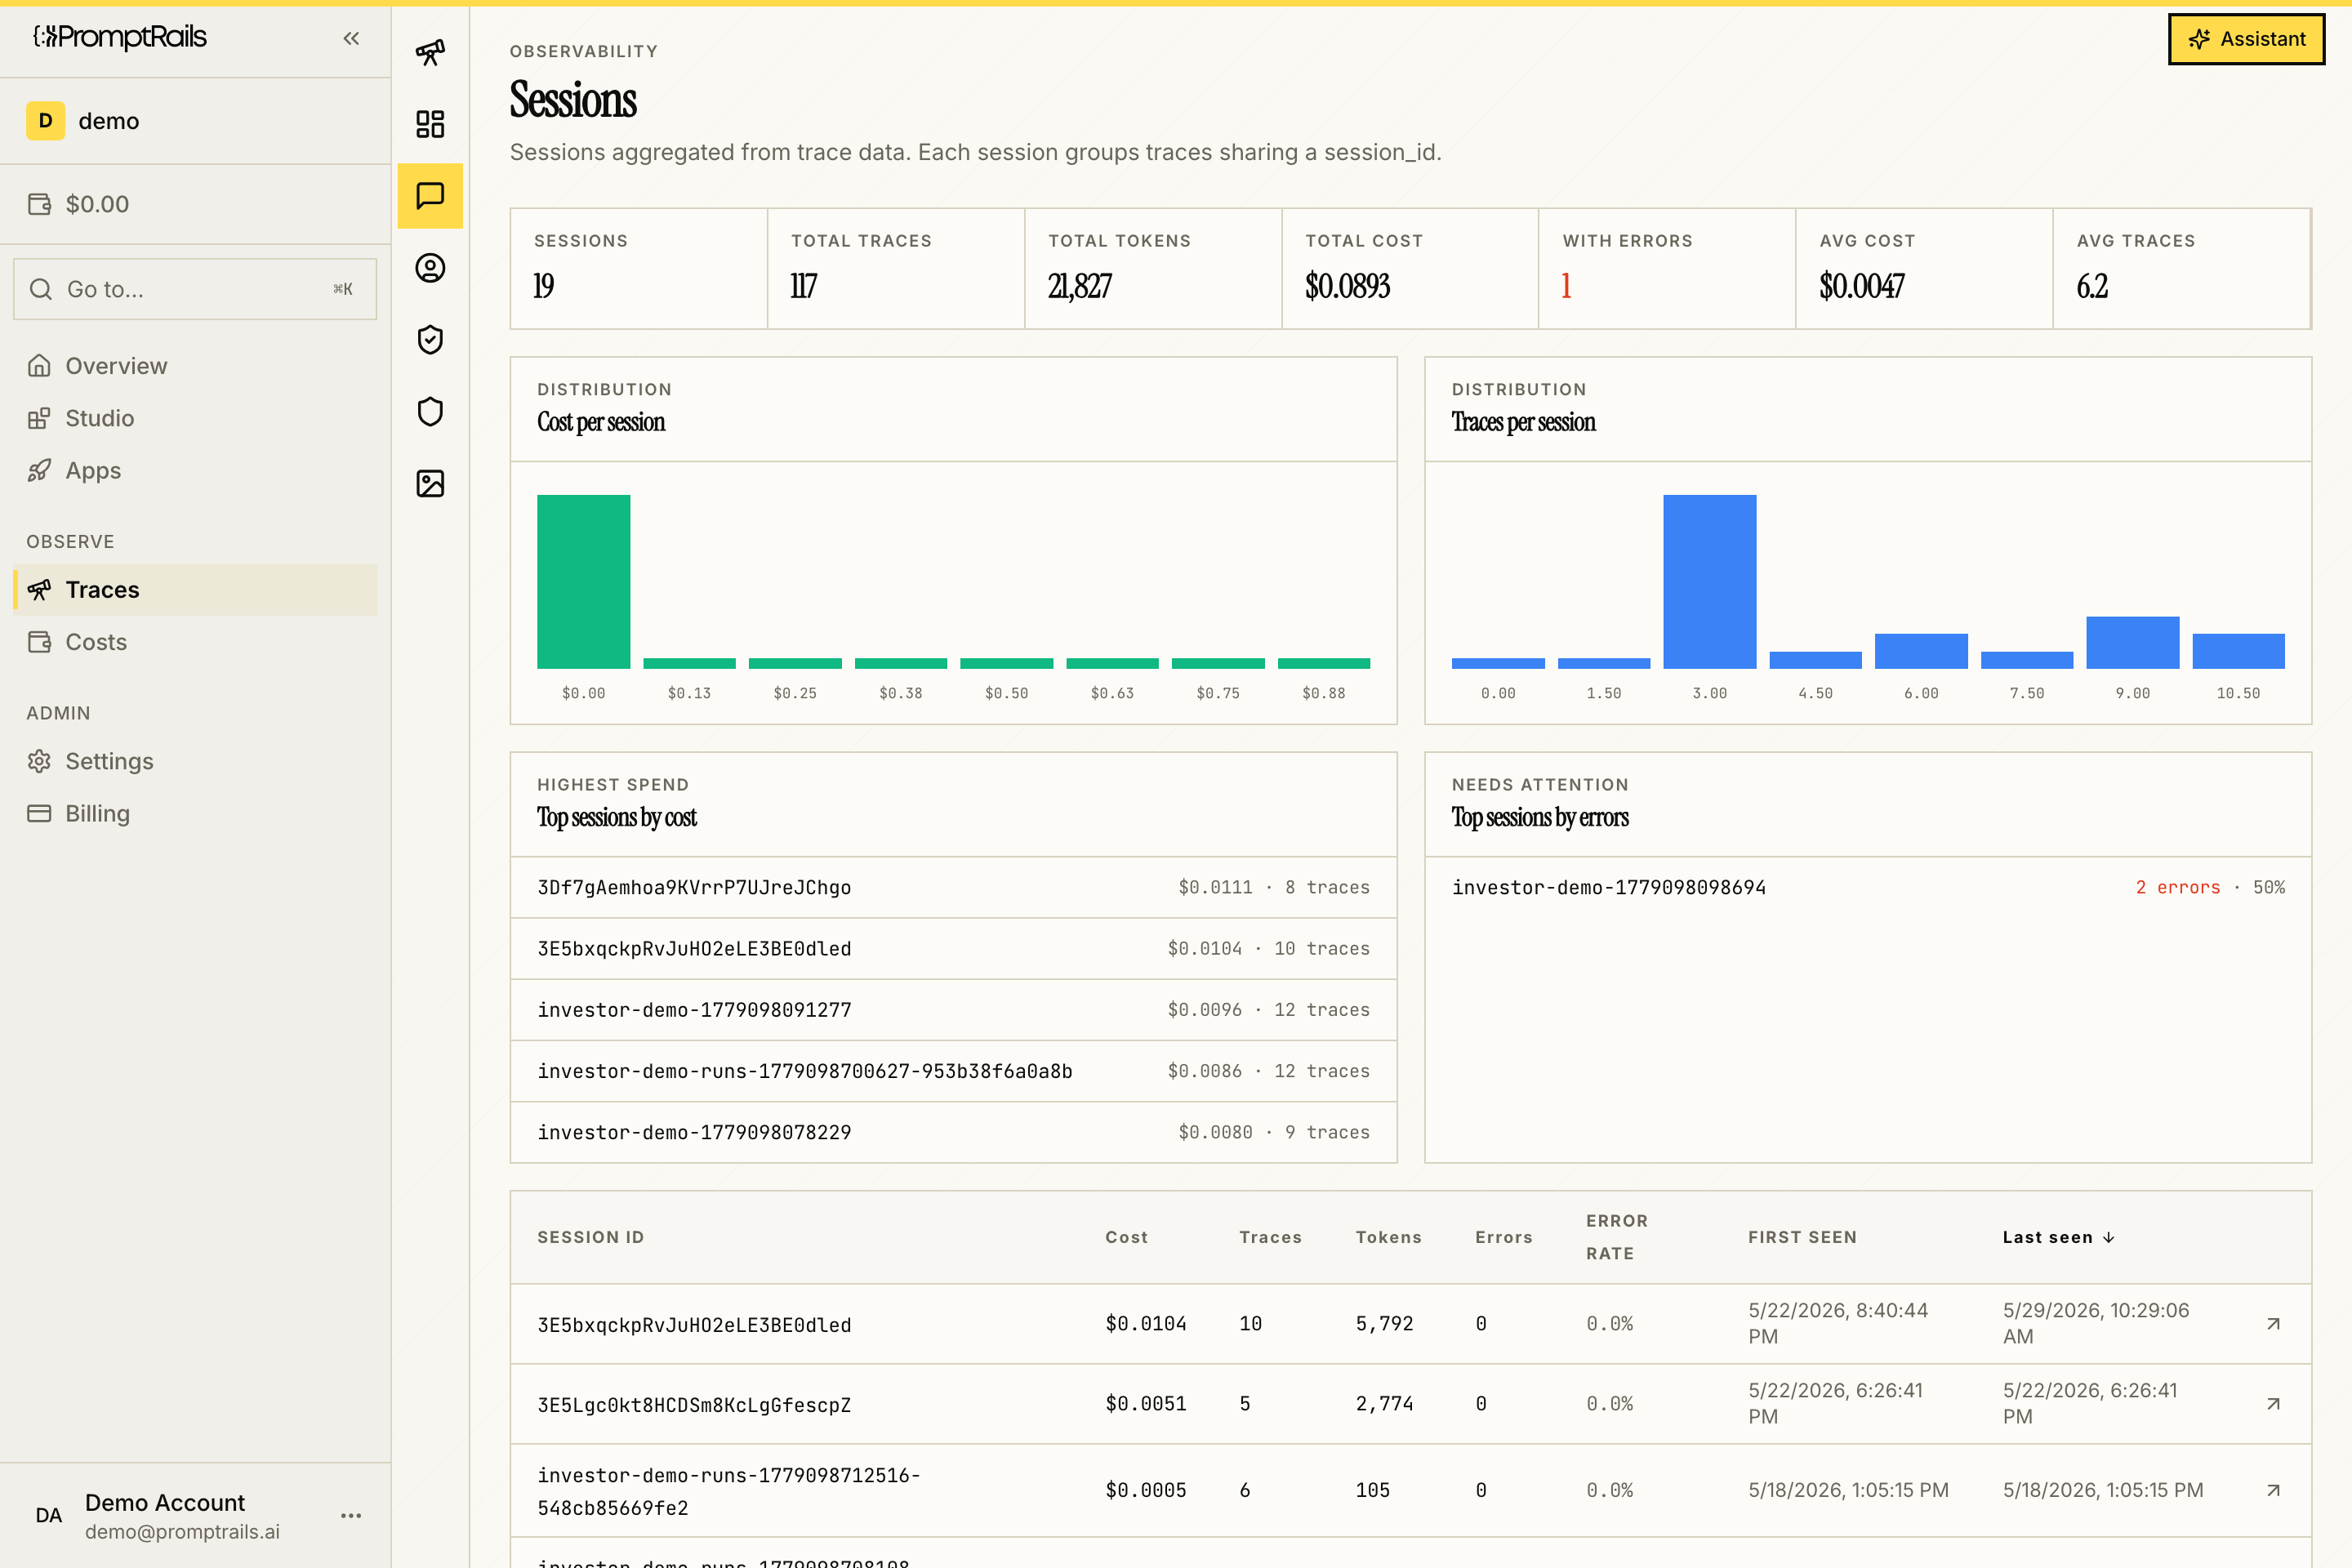Open top session 3Df7gAemhoa9KVrrP7UJreJChgo
The width and height of the screenshot is (2352, 1568).
[953, 887]
